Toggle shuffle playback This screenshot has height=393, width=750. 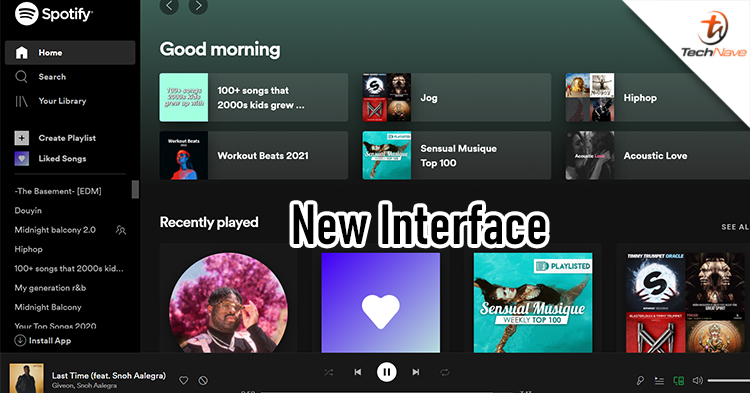coord(329,372)
